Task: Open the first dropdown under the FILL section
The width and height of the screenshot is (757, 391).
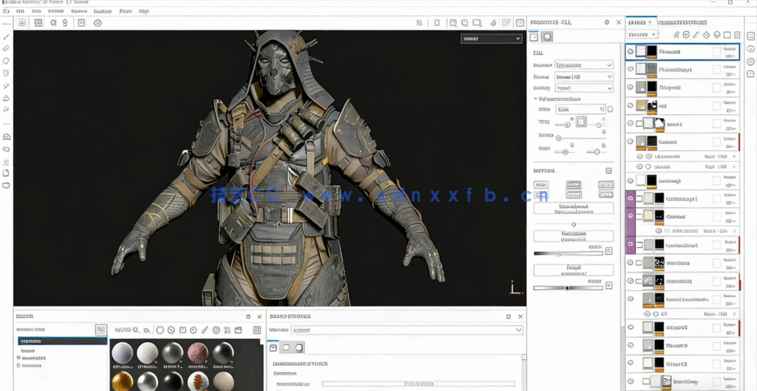Action: coord(584,65)
